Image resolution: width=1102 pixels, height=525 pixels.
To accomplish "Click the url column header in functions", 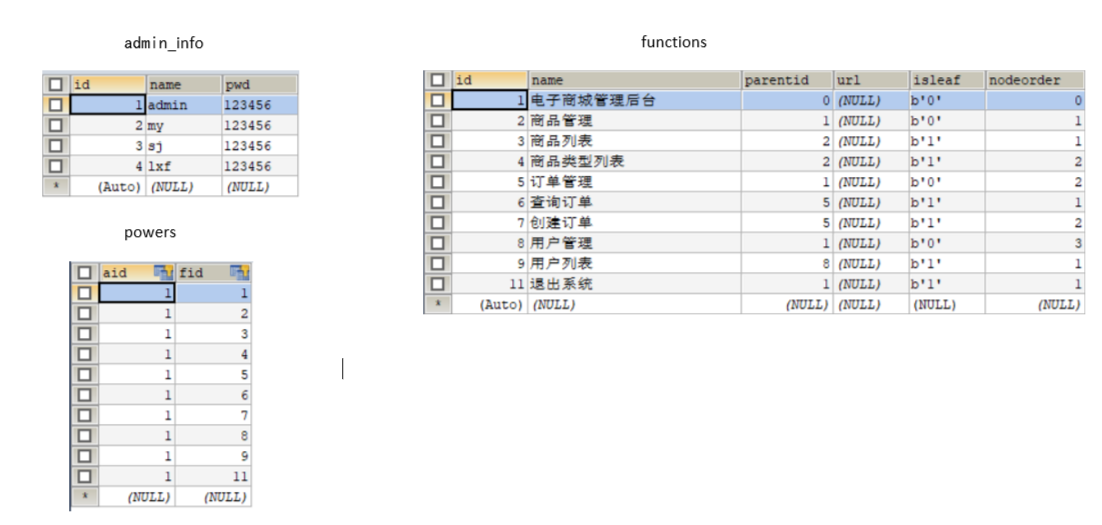I will pos(871,80).
